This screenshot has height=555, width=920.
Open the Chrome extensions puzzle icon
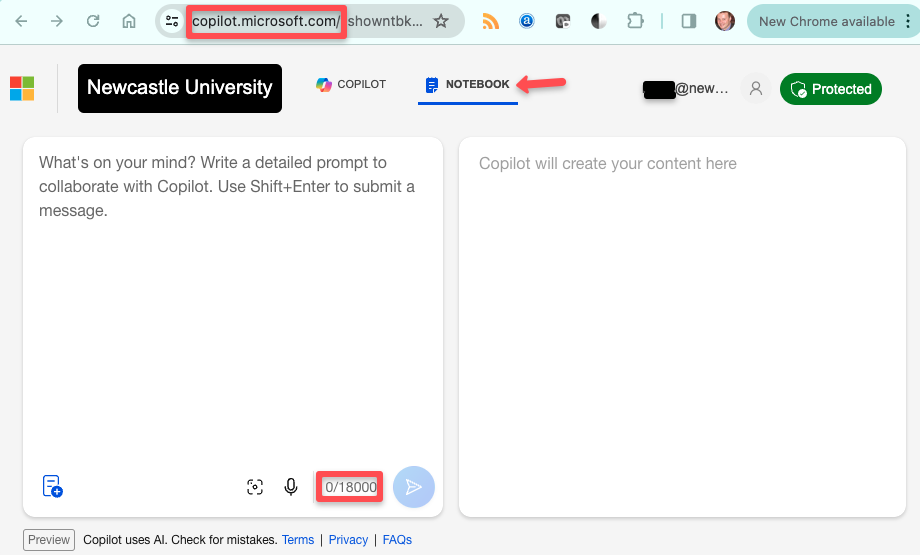pos(634,21)
